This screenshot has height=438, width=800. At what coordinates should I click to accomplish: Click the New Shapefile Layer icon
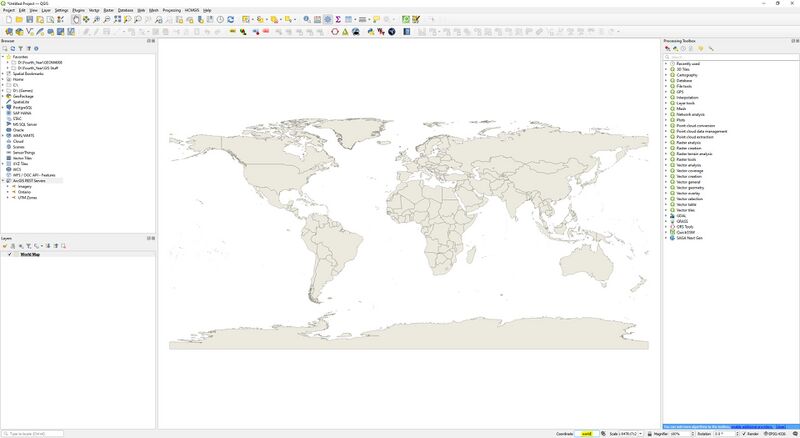pos(30,32)
